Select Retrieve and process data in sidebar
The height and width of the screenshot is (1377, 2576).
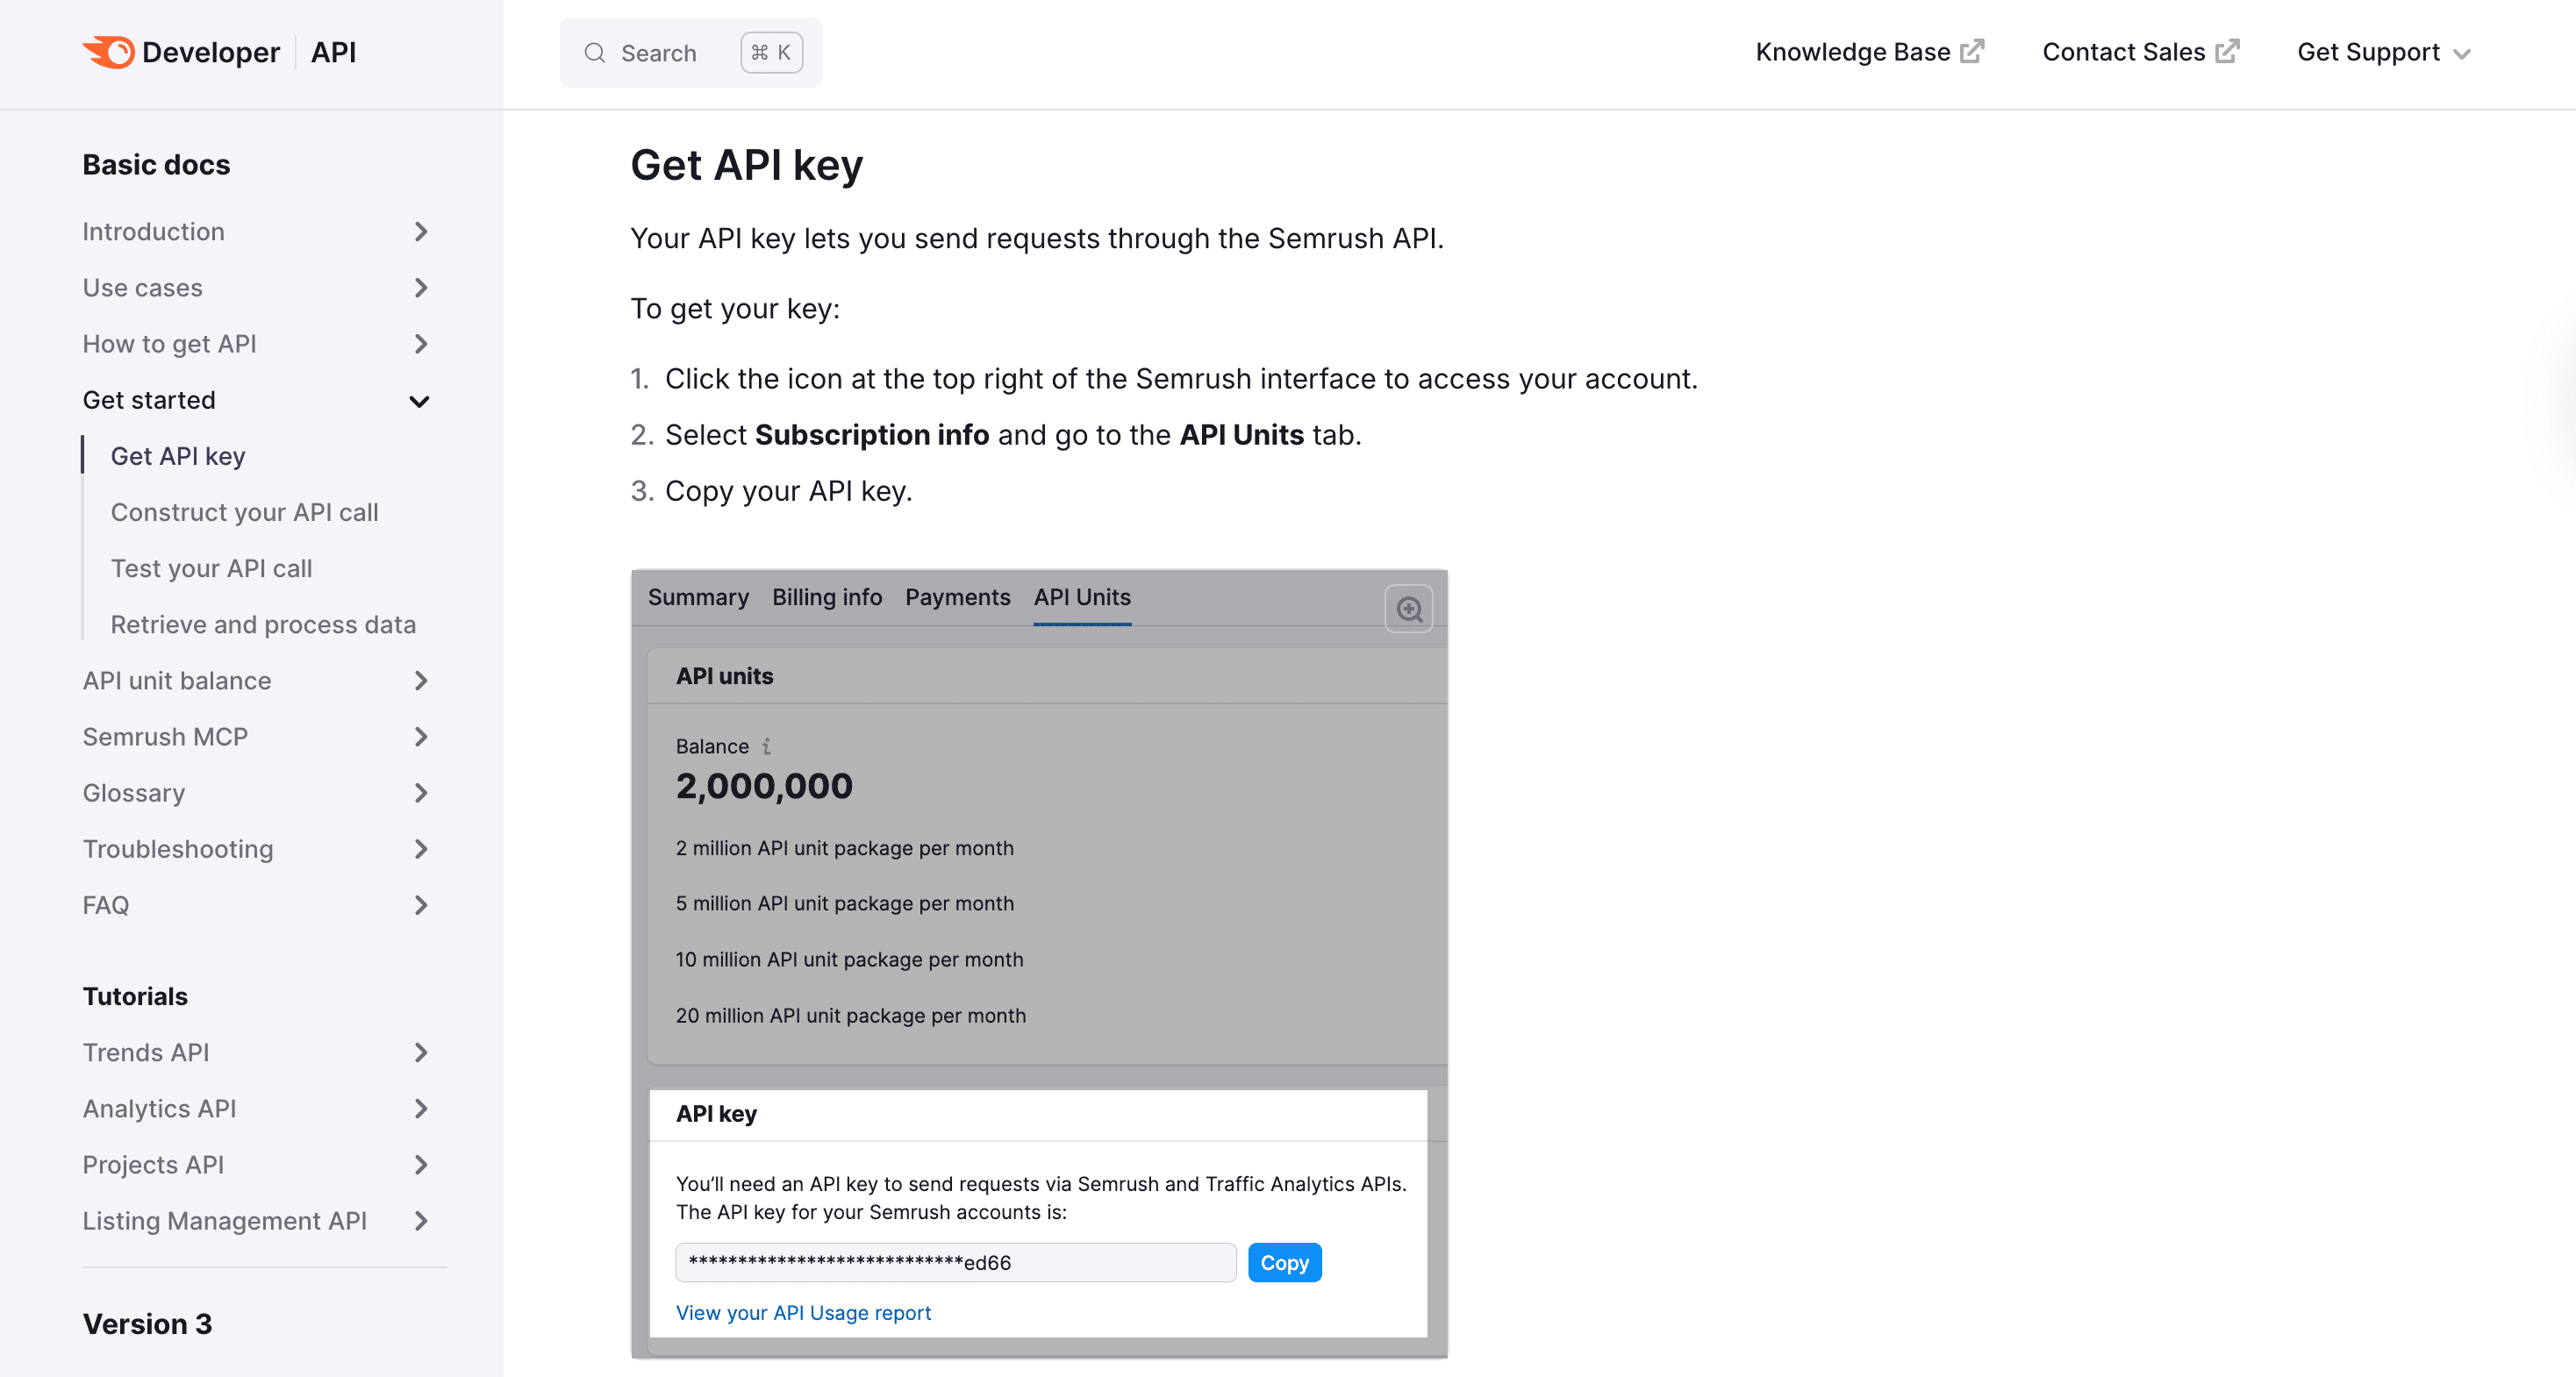[263, 624]
